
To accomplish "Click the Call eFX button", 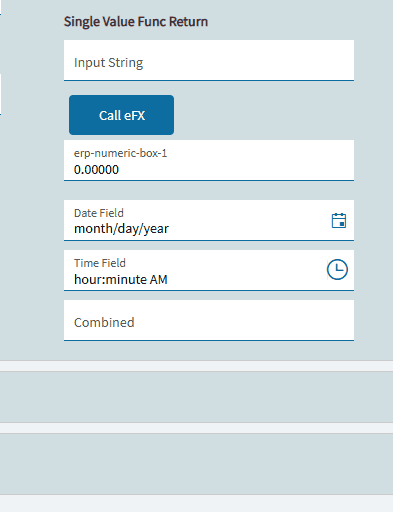I will 121,115.
